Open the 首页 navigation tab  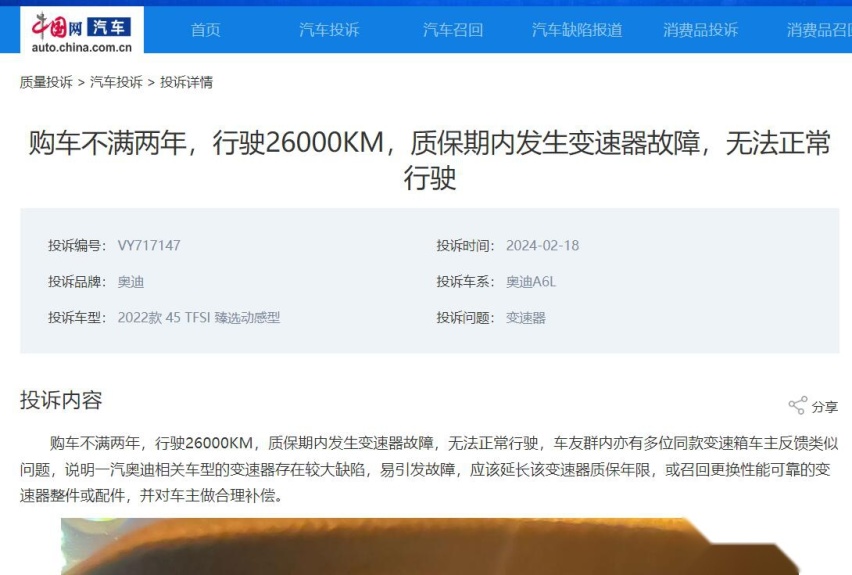[206, 29]
